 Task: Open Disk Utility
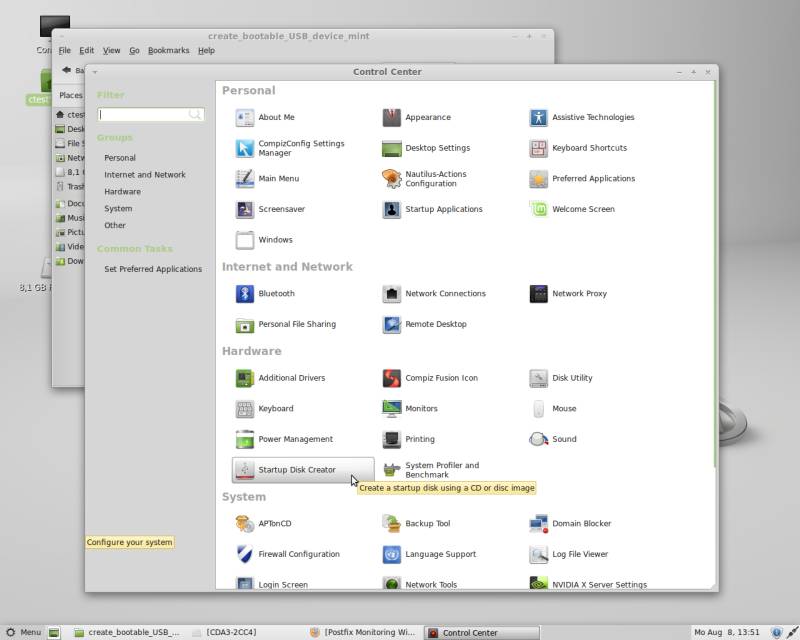[561, 378]
